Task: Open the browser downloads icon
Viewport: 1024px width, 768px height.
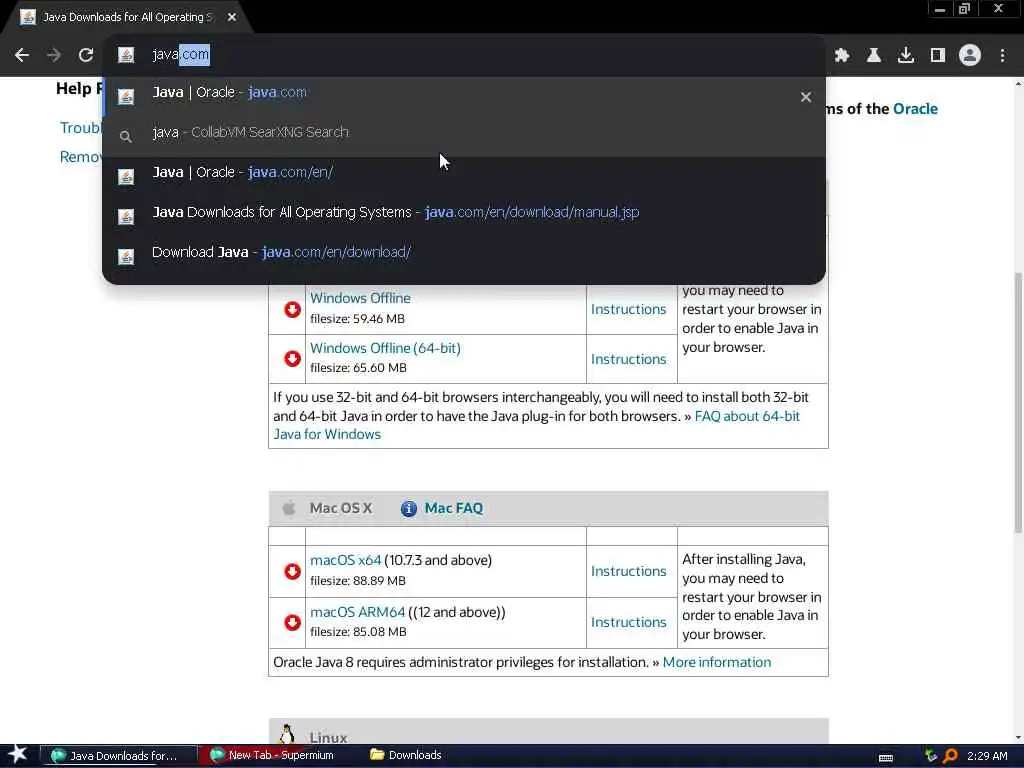Action: 906,56
